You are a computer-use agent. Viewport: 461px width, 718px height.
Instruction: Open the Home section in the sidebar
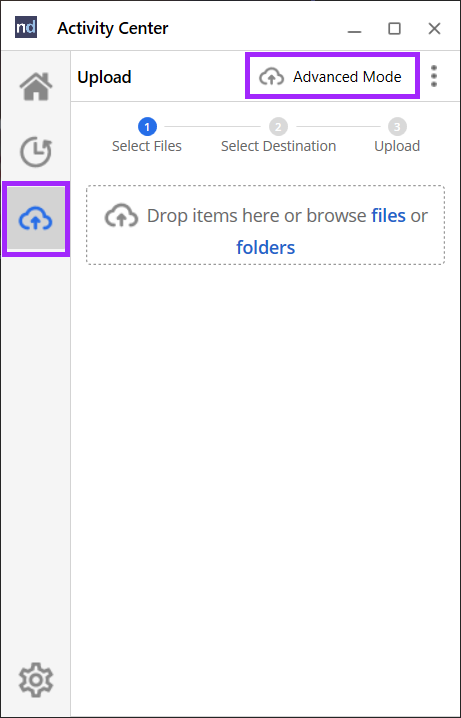point(36,86)
